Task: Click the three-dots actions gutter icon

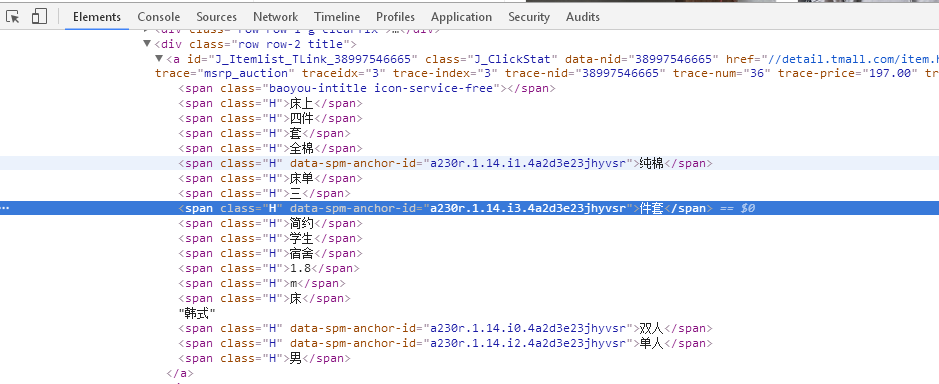Action: click(x=5, y=208)
